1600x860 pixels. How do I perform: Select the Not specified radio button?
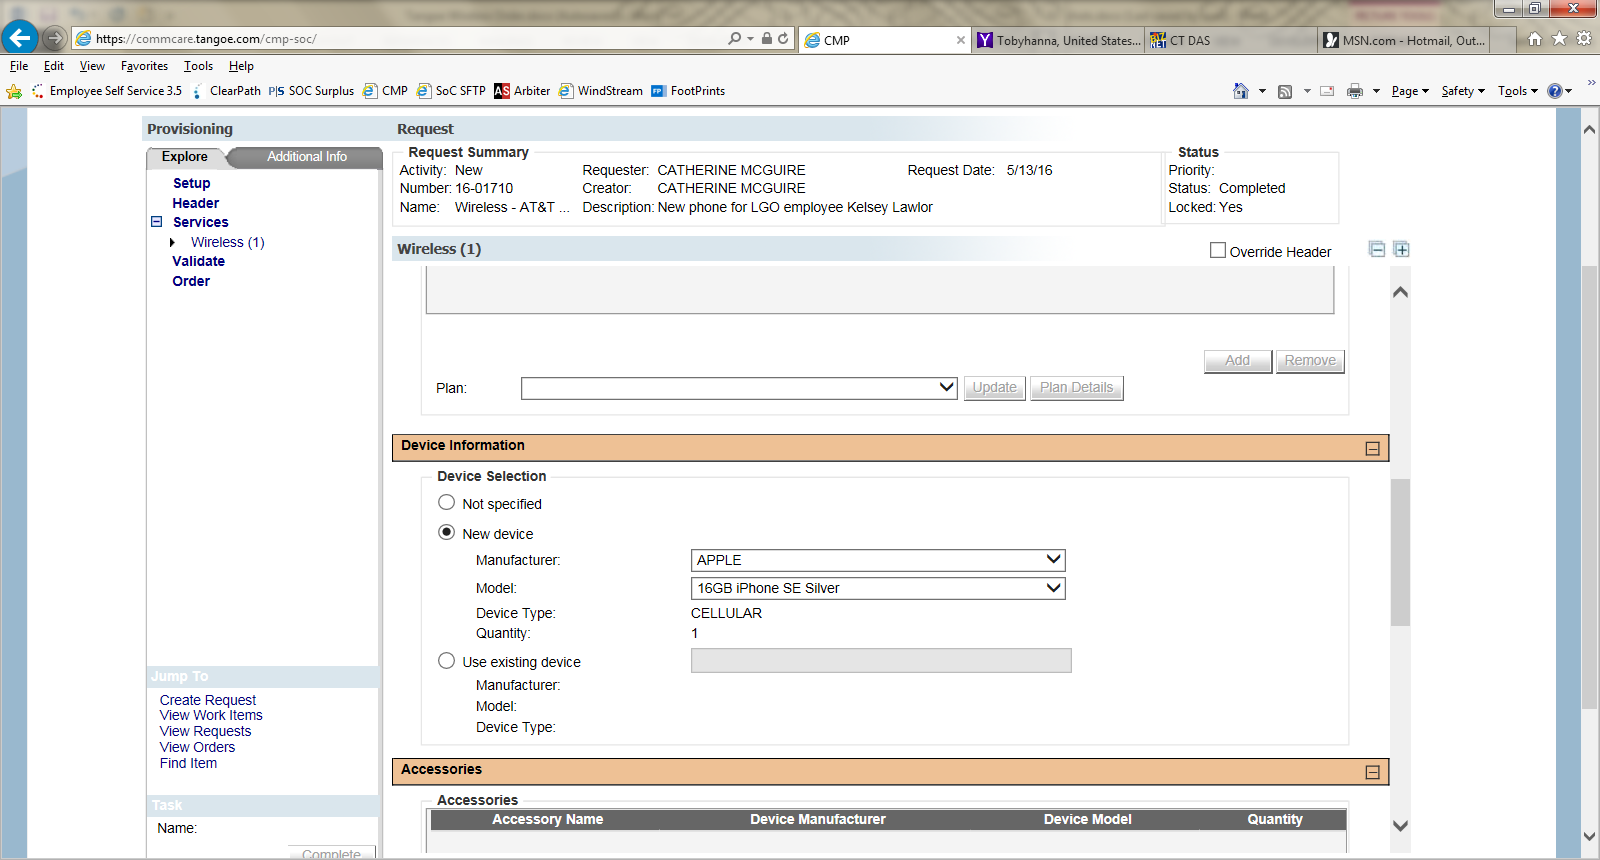point(446,503)
